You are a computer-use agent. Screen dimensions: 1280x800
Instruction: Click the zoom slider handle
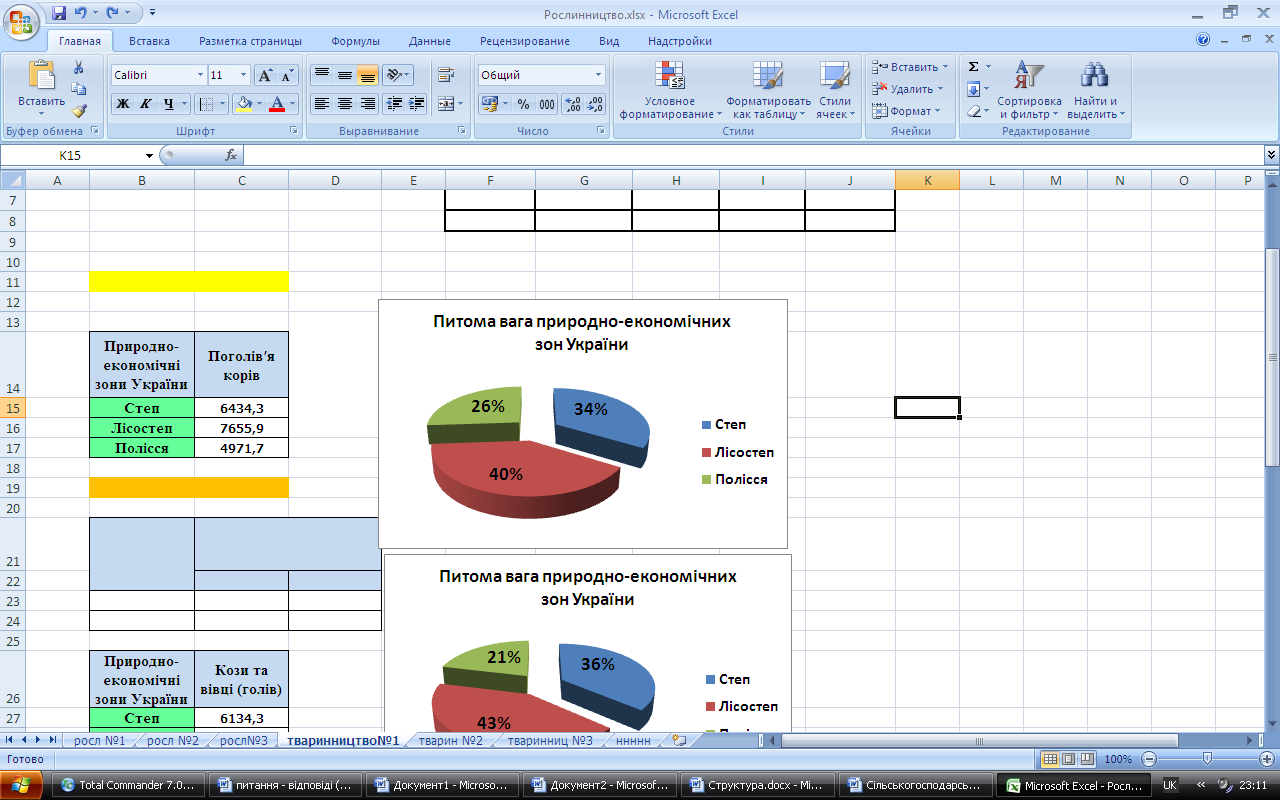coord(1208,759)
